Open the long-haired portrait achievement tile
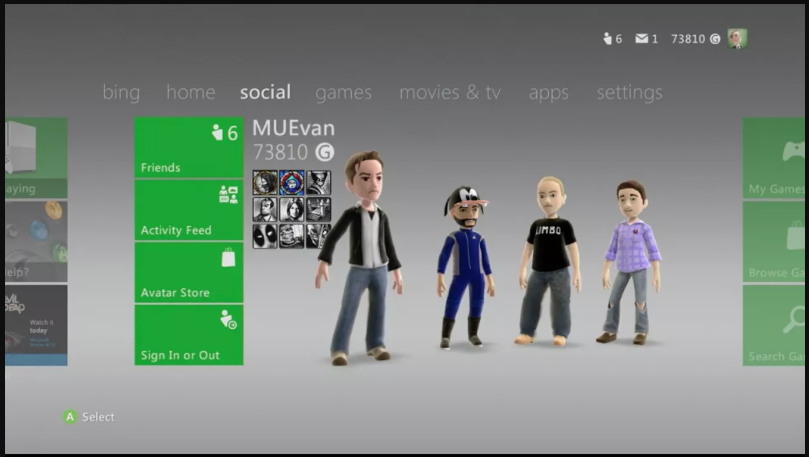This screenshot has width=809, height=457. [x=292, y=209]
